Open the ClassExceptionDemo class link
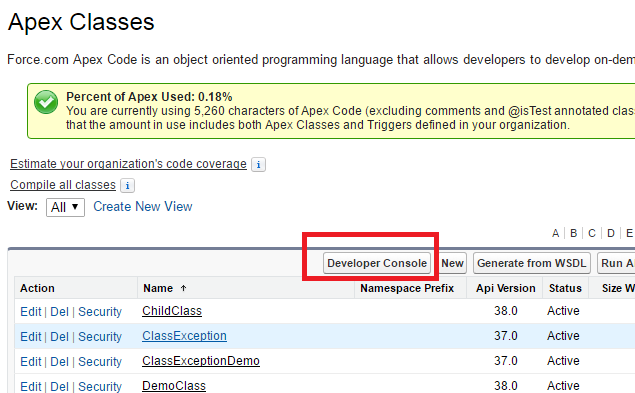Image resolution: width=635 pixels, height=393 pixels. click(x=201, y=361)
